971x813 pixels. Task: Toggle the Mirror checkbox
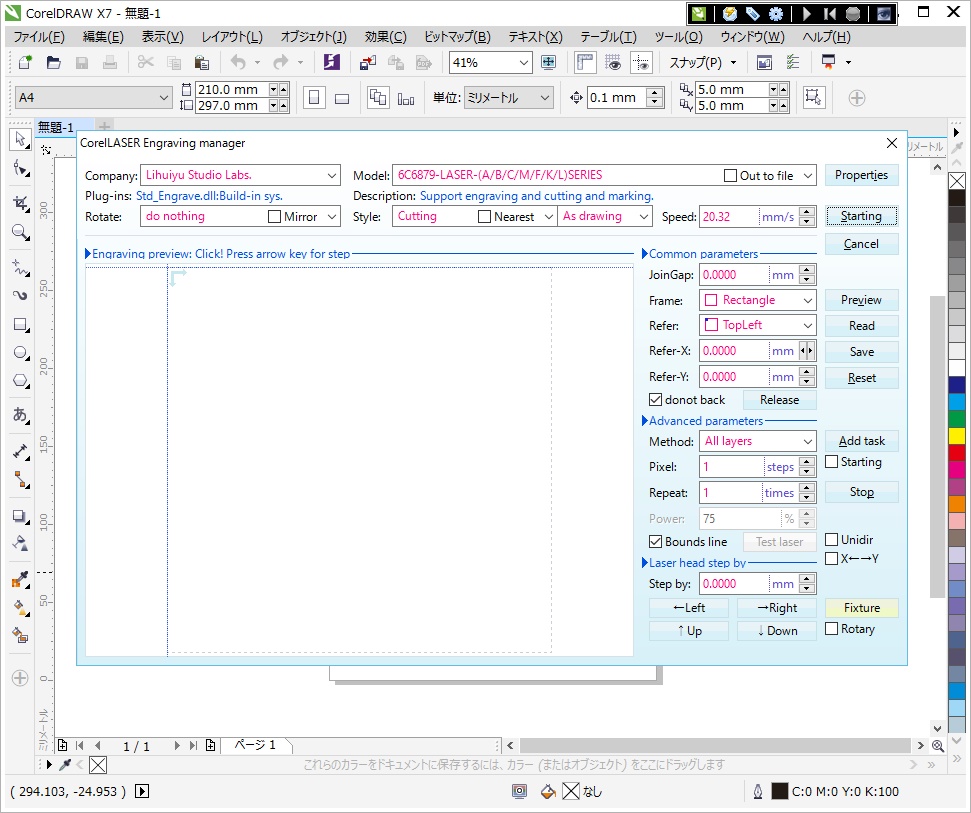pyautogui.click(x=274, y=217)
